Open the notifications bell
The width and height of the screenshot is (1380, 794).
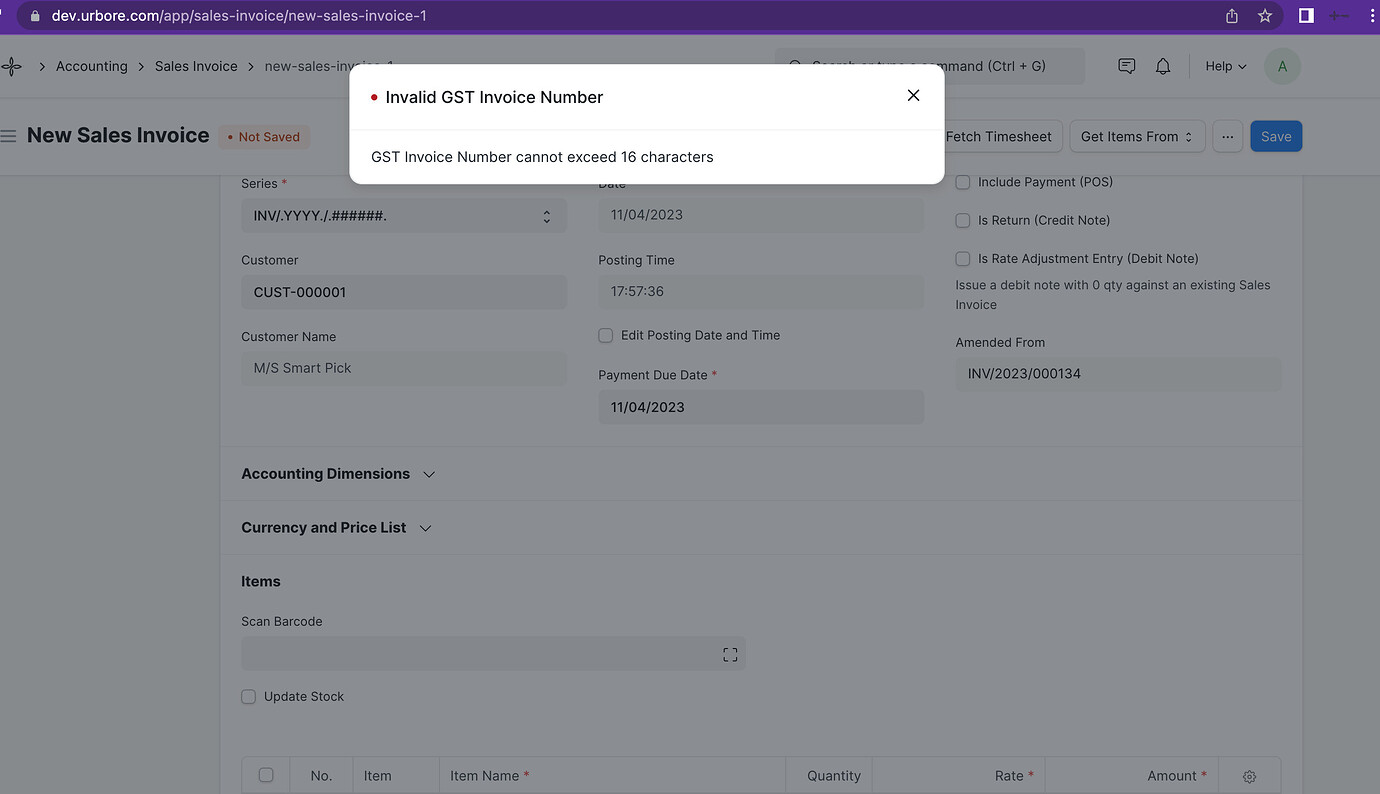[1163, 66]
